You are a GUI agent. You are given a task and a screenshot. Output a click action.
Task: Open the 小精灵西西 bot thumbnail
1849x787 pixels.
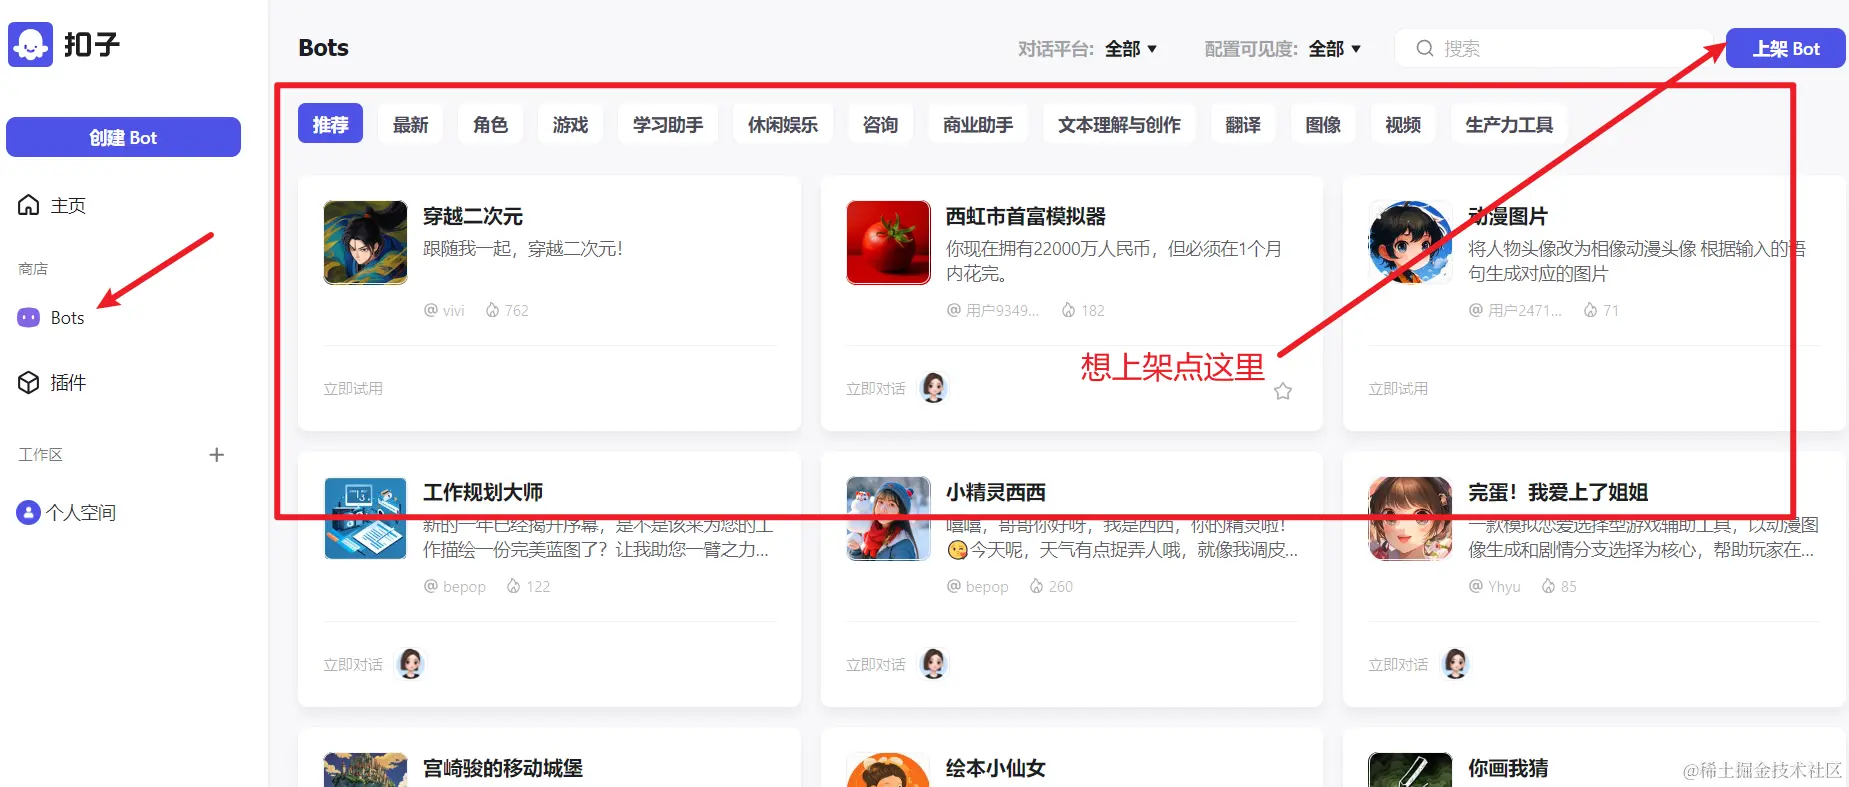(x=888, y=518)
